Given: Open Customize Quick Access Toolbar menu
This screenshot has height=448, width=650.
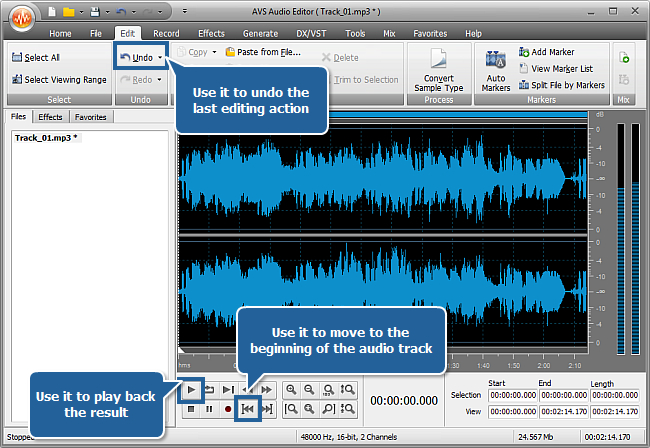Looking at the screenshot, I should click(x=185, y=12).
